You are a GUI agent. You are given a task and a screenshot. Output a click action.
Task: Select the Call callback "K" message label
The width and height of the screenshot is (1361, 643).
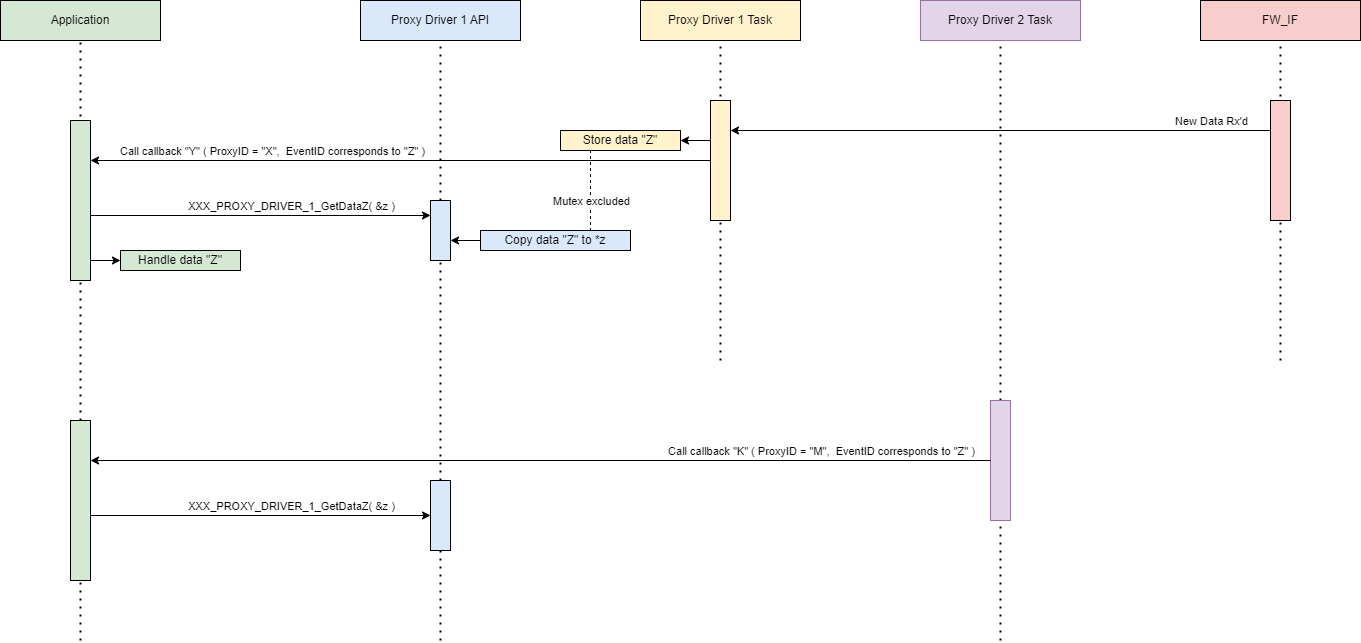pos(821,451)
